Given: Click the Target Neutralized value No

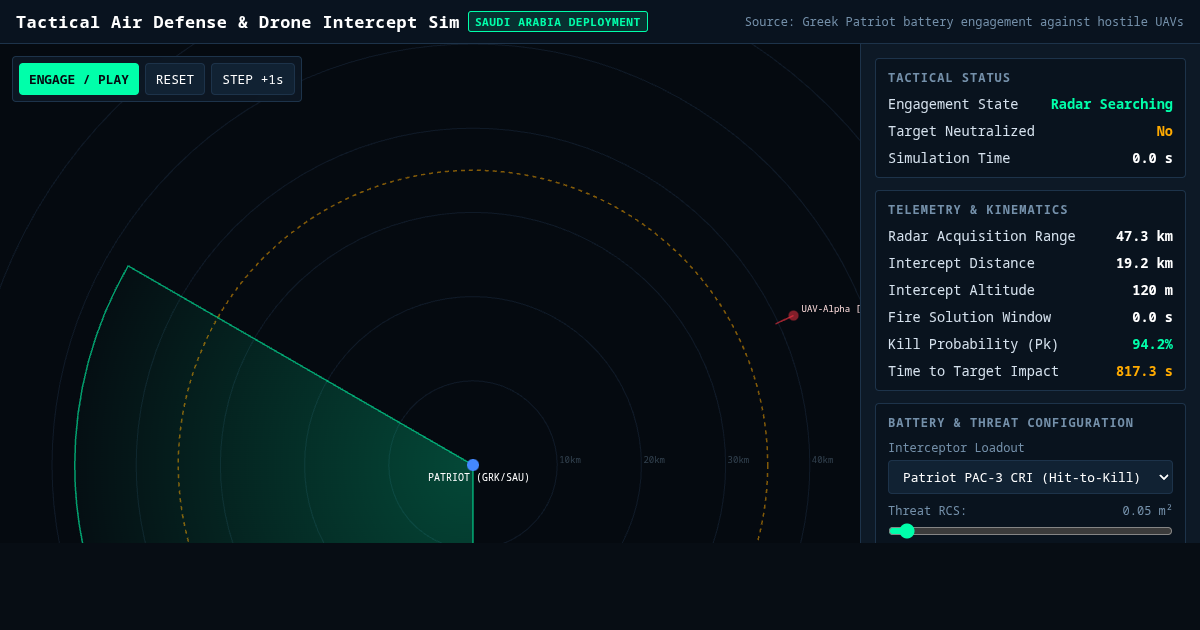Looking at the screenshot, I should [x=1165, y=131].
